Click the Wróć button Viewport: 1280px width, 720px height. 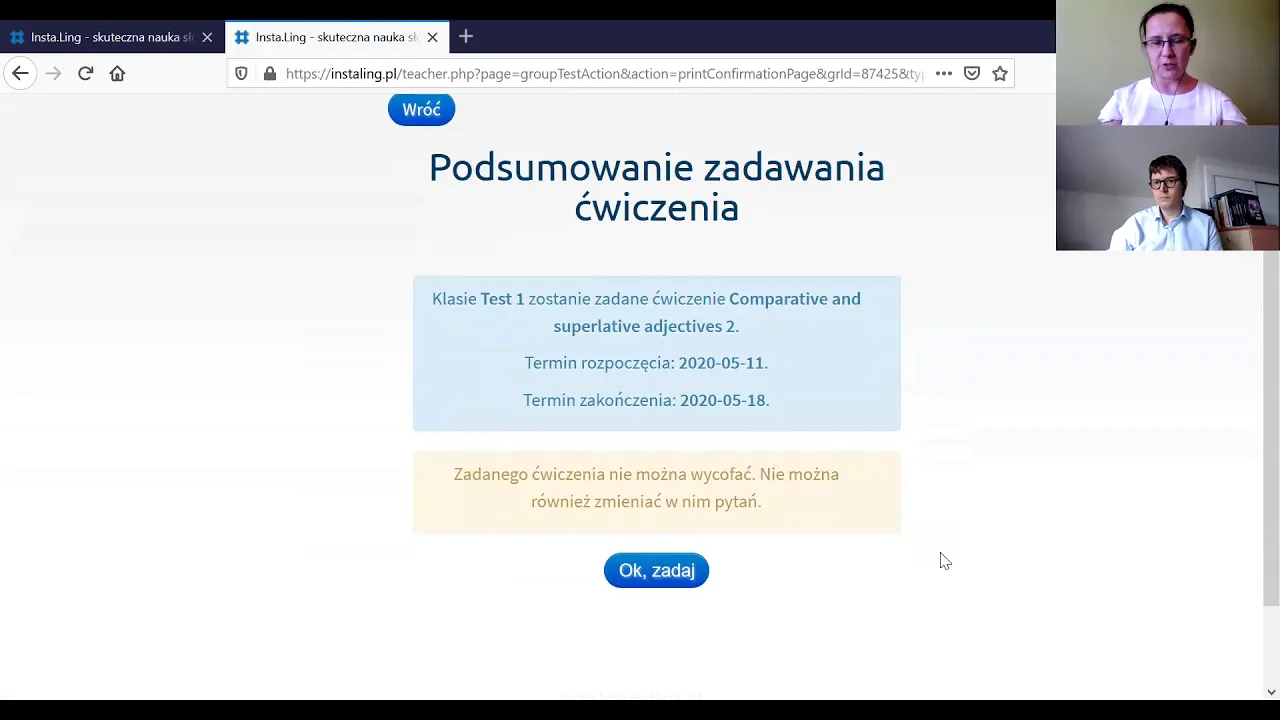click(421, 109)
